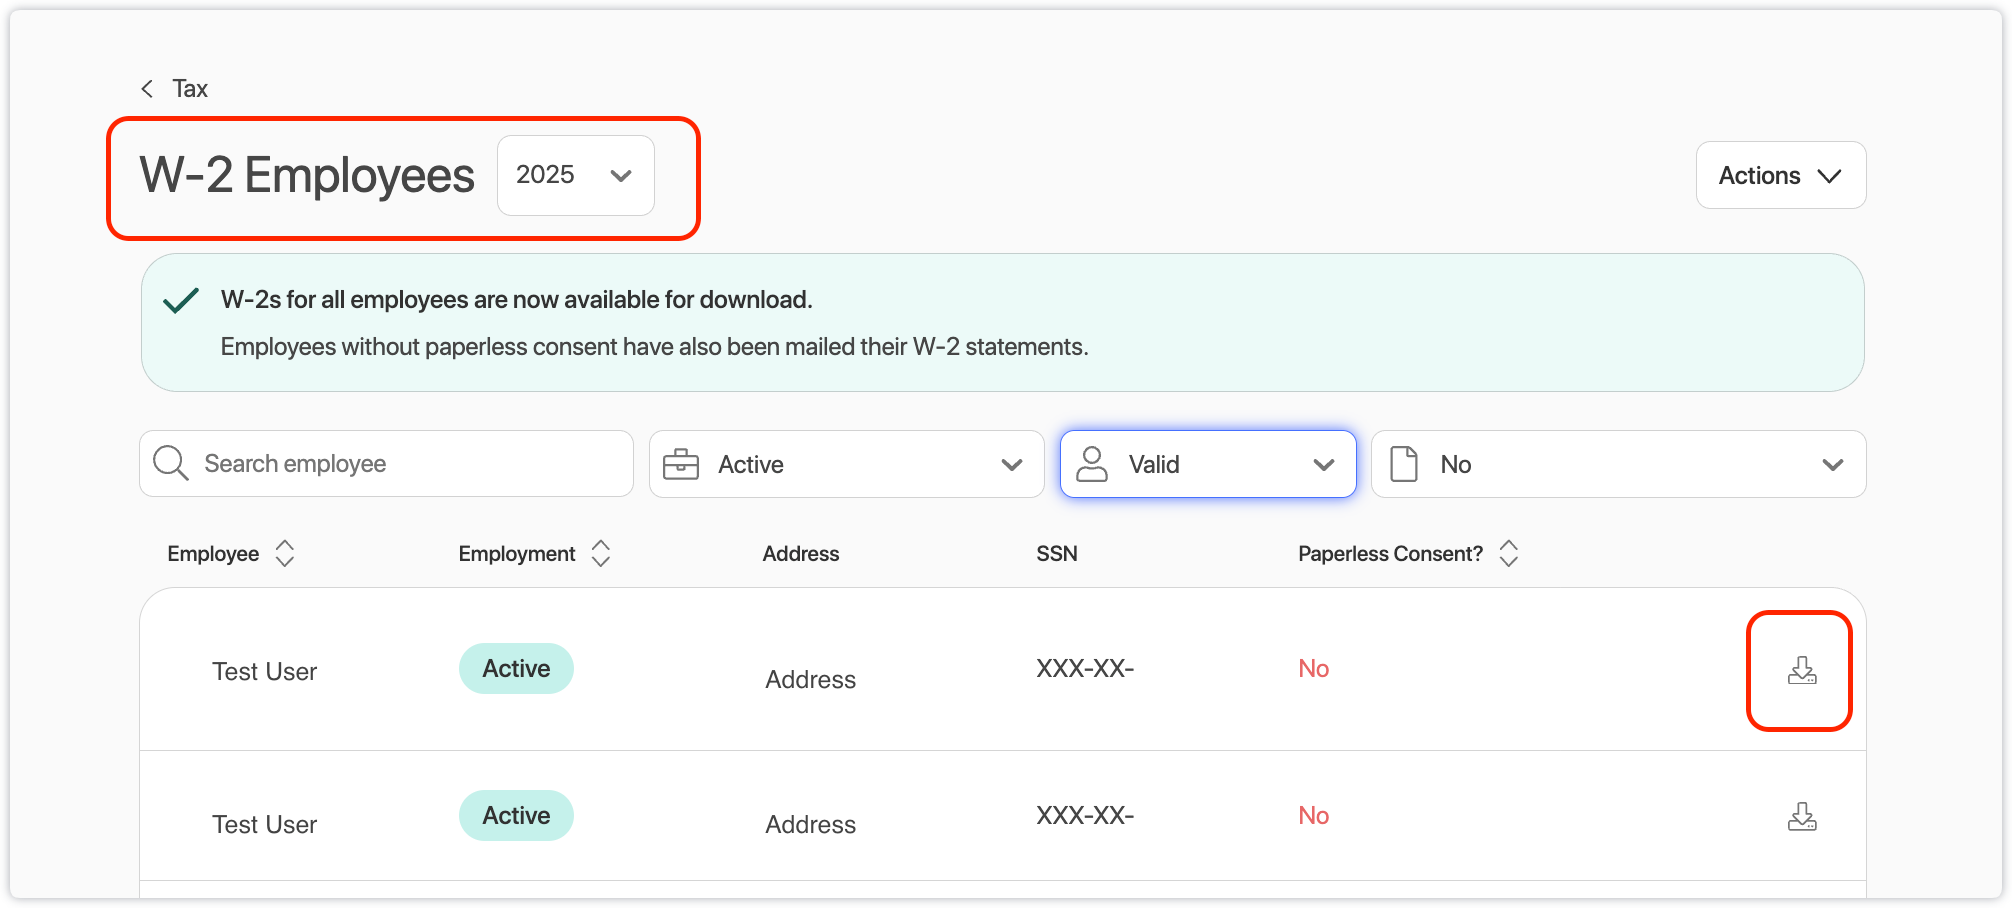Click the first Test User name
This screenshot has height=908, width=2012.
pos(264,671)
